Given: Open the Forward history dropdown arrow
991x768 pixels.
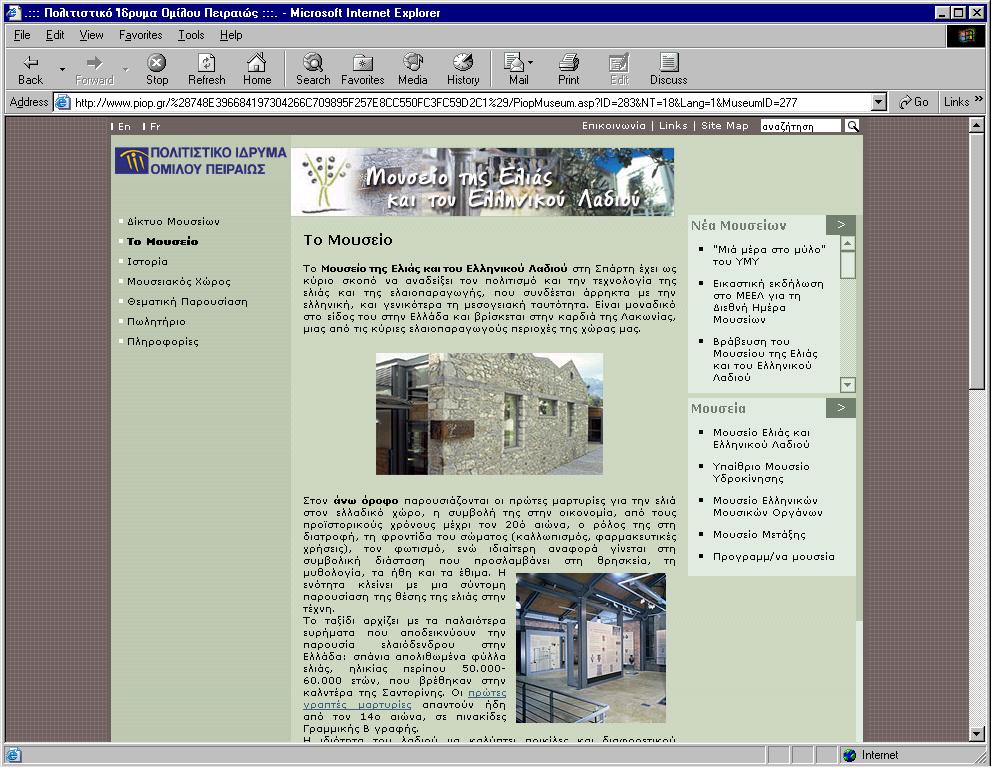Looking at the screenshot, I should click(x=125, y=69).
